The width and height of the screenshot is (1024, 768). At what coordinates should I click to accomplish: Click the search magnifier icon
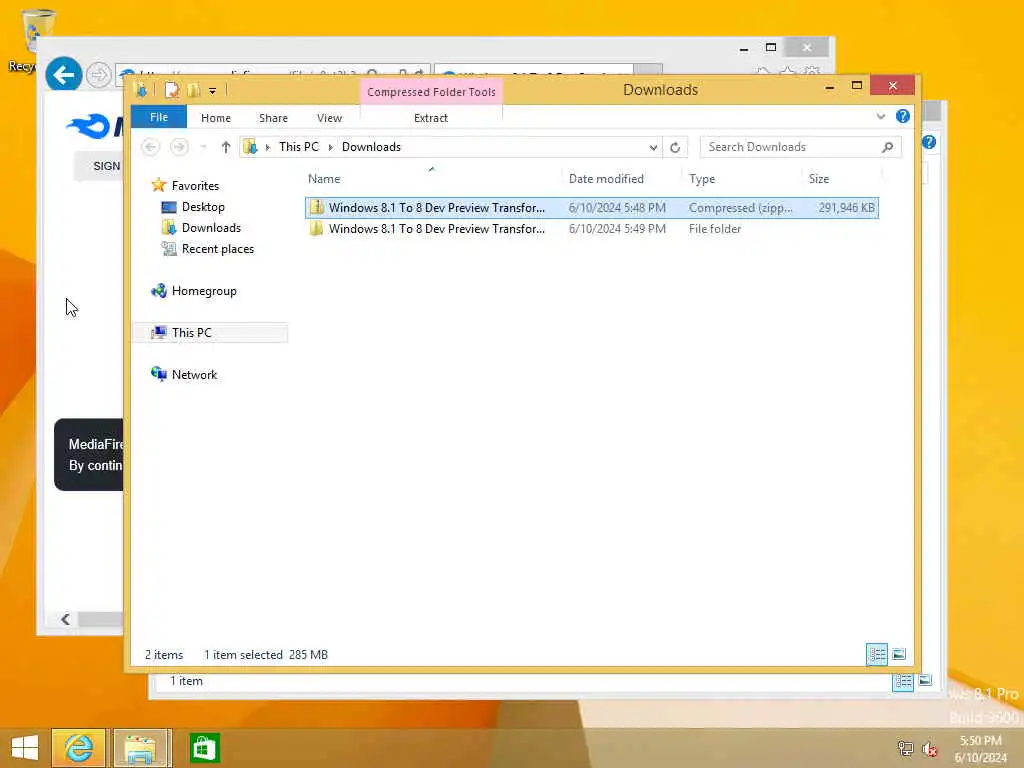point(888,147)
